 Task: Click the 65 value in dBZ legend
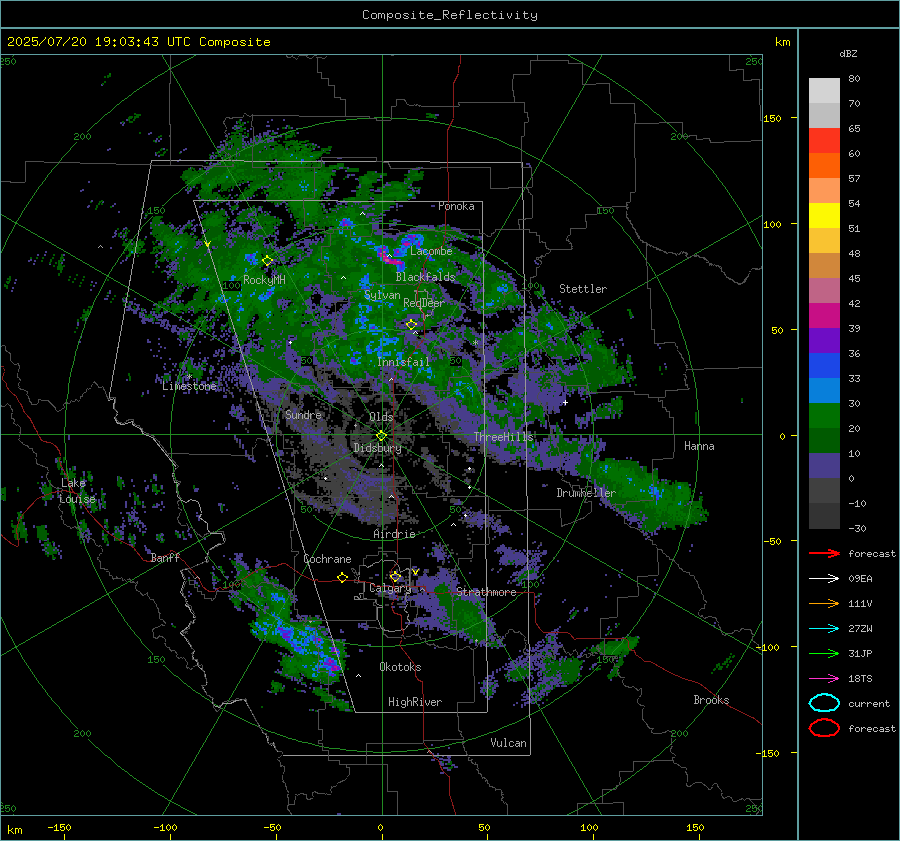[x=854, y=129]
